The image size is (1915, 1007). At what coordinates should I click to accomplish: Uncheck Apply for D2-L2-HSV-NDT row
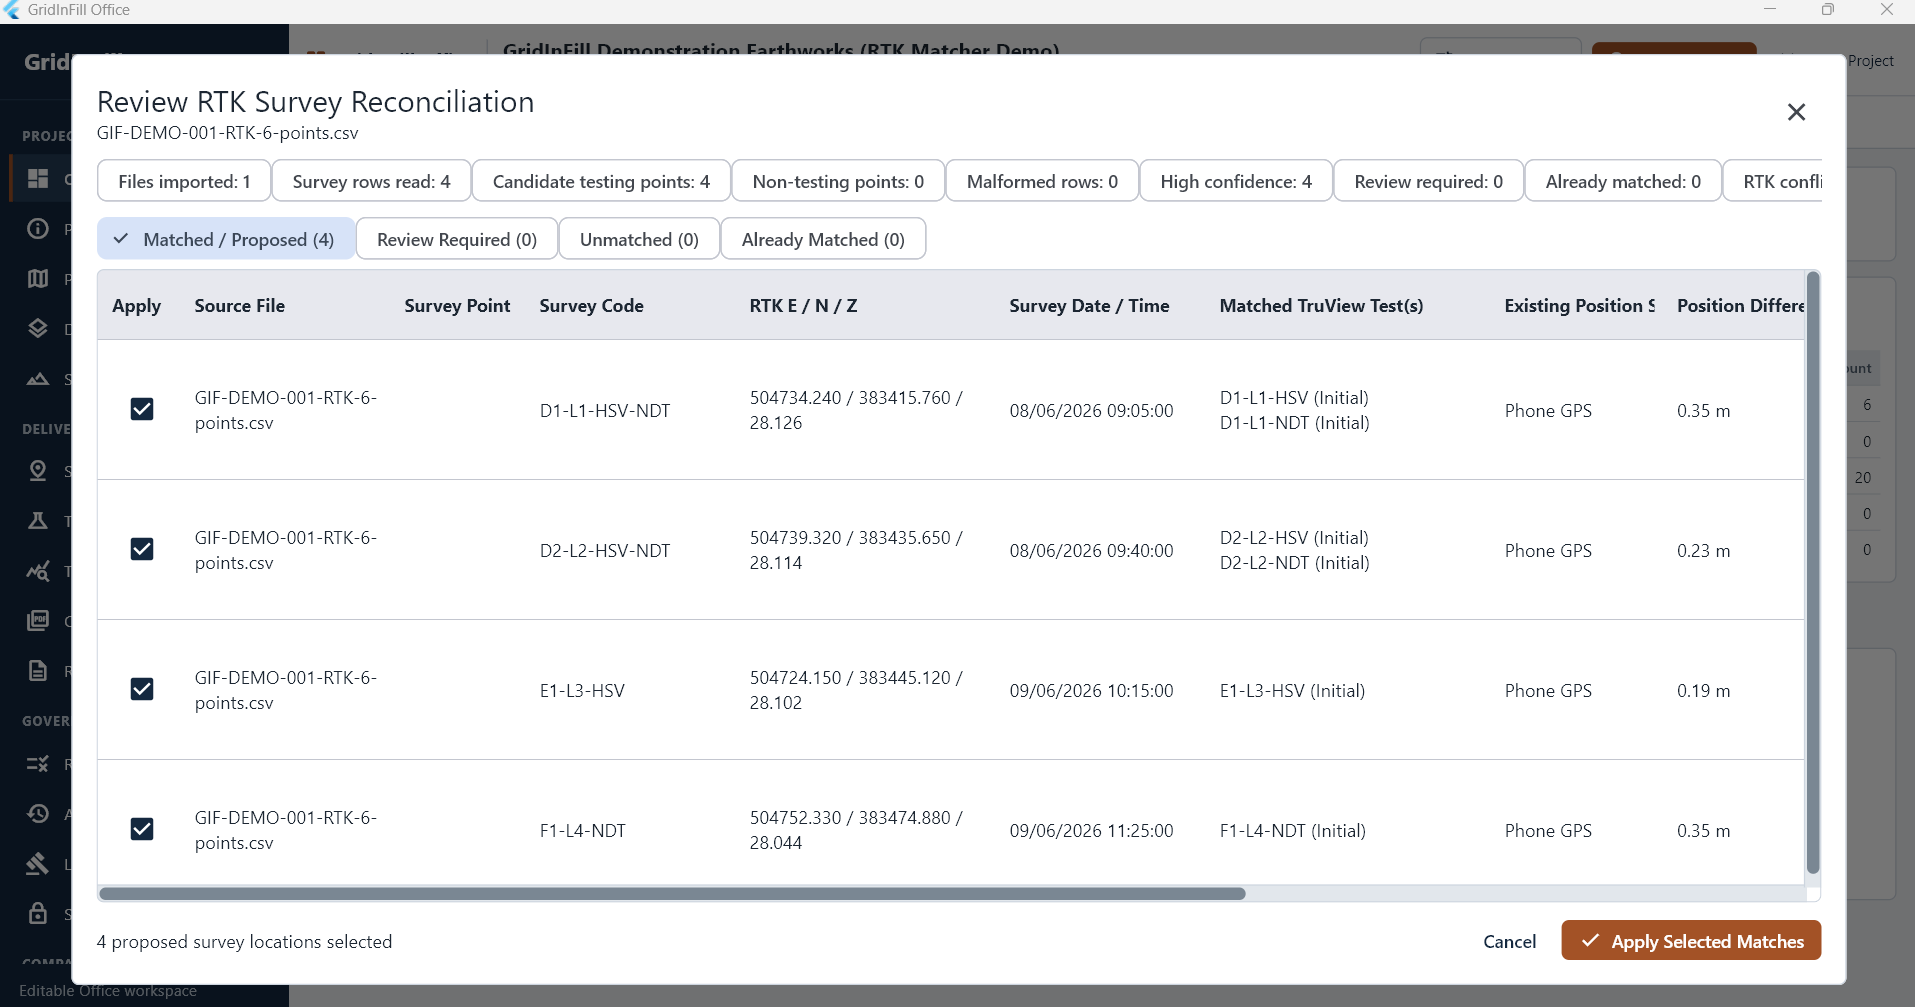142,549
